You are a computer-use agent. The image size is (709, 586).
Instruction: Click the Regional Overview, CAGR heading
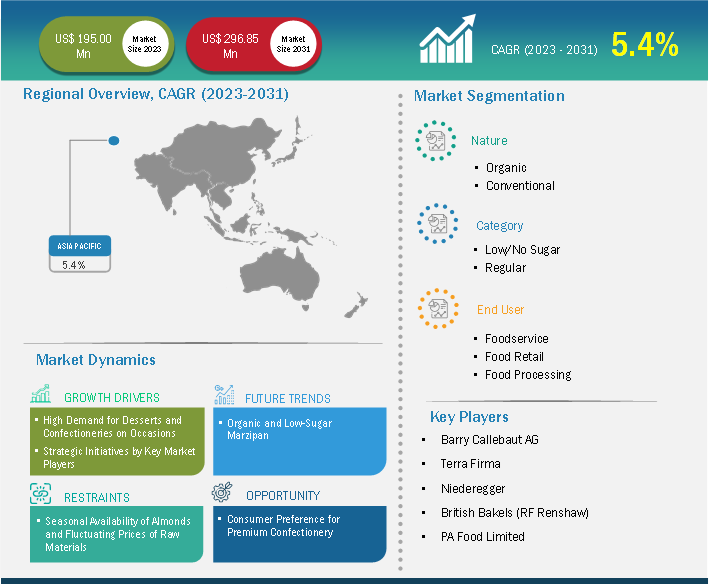pos(156,94)
